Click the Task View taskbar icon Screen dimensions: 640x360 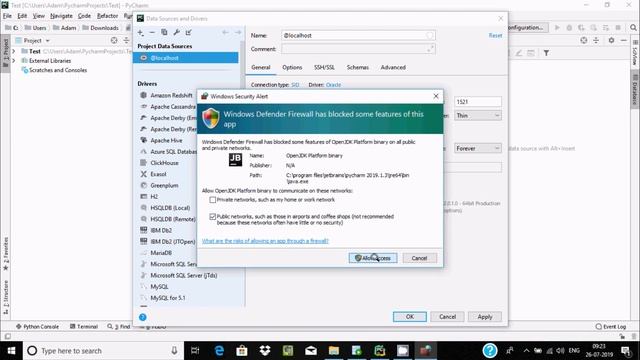(x=195, y=351)
